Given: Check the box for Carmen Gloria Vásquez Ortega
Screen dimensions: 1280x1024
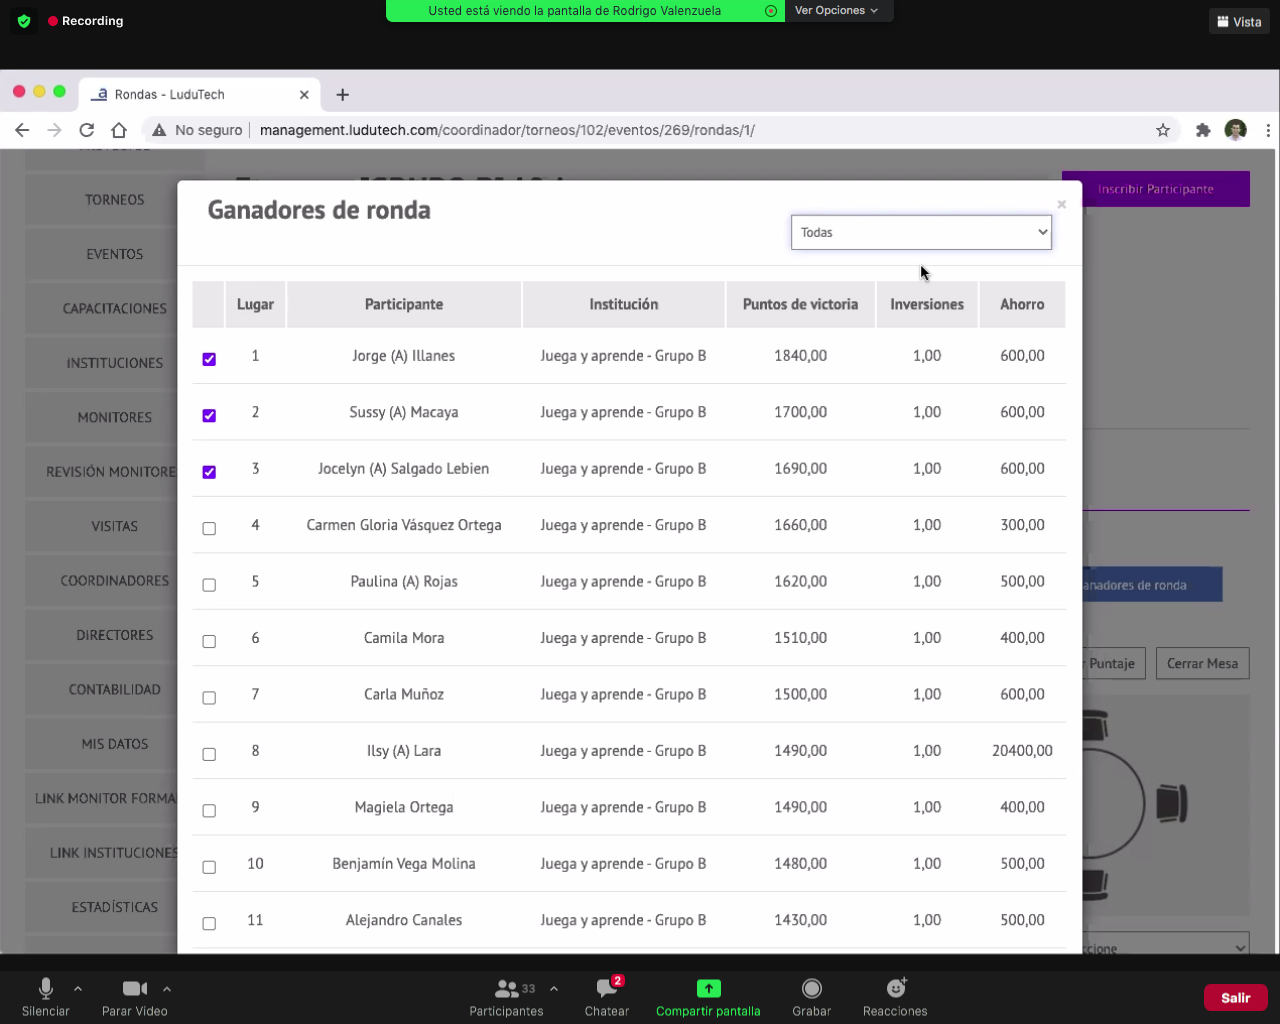Looking at the screenshot, I should tap(209, 528).
